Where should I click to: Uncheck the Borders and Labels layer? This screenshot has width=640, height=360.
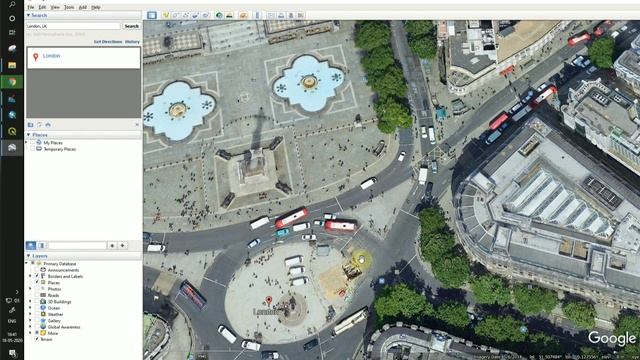pyautogui.click(x=37, y=276)
